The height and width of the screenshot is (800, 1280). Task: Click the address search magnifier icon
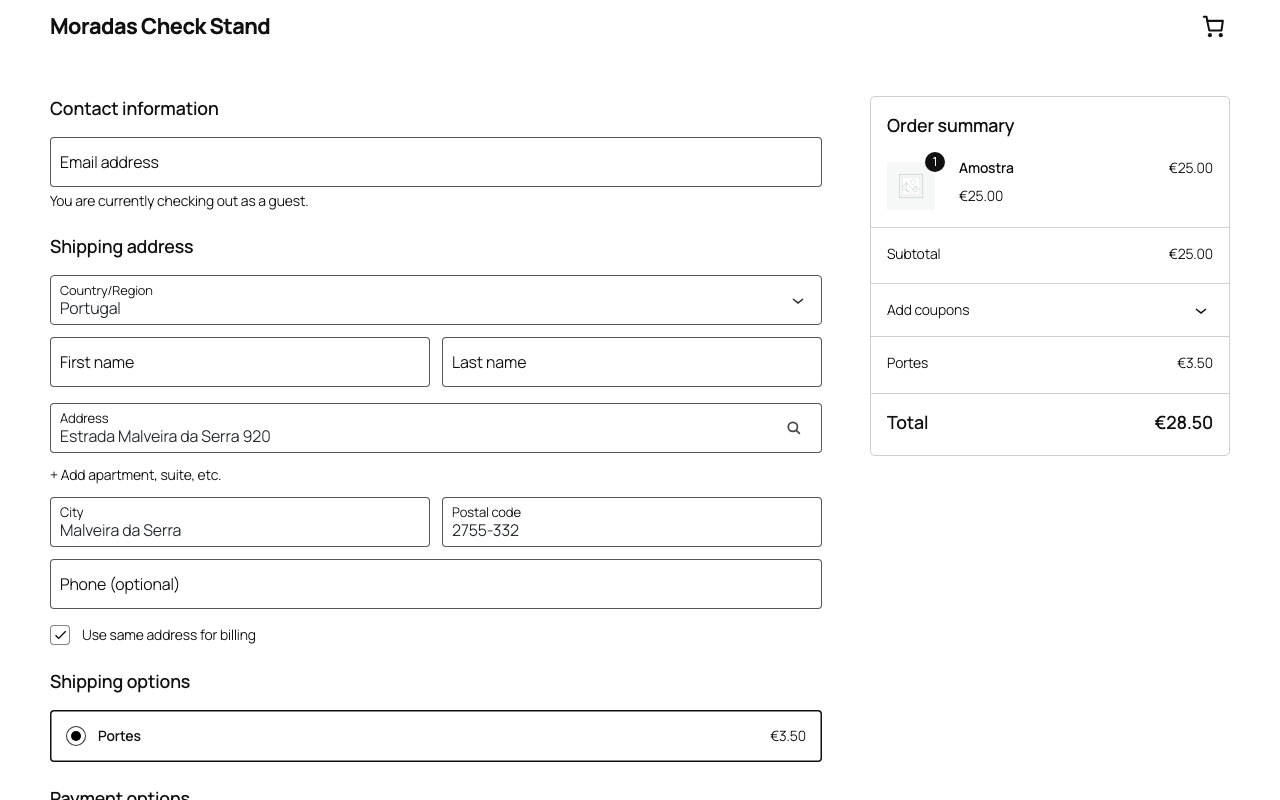click(794, 428)
